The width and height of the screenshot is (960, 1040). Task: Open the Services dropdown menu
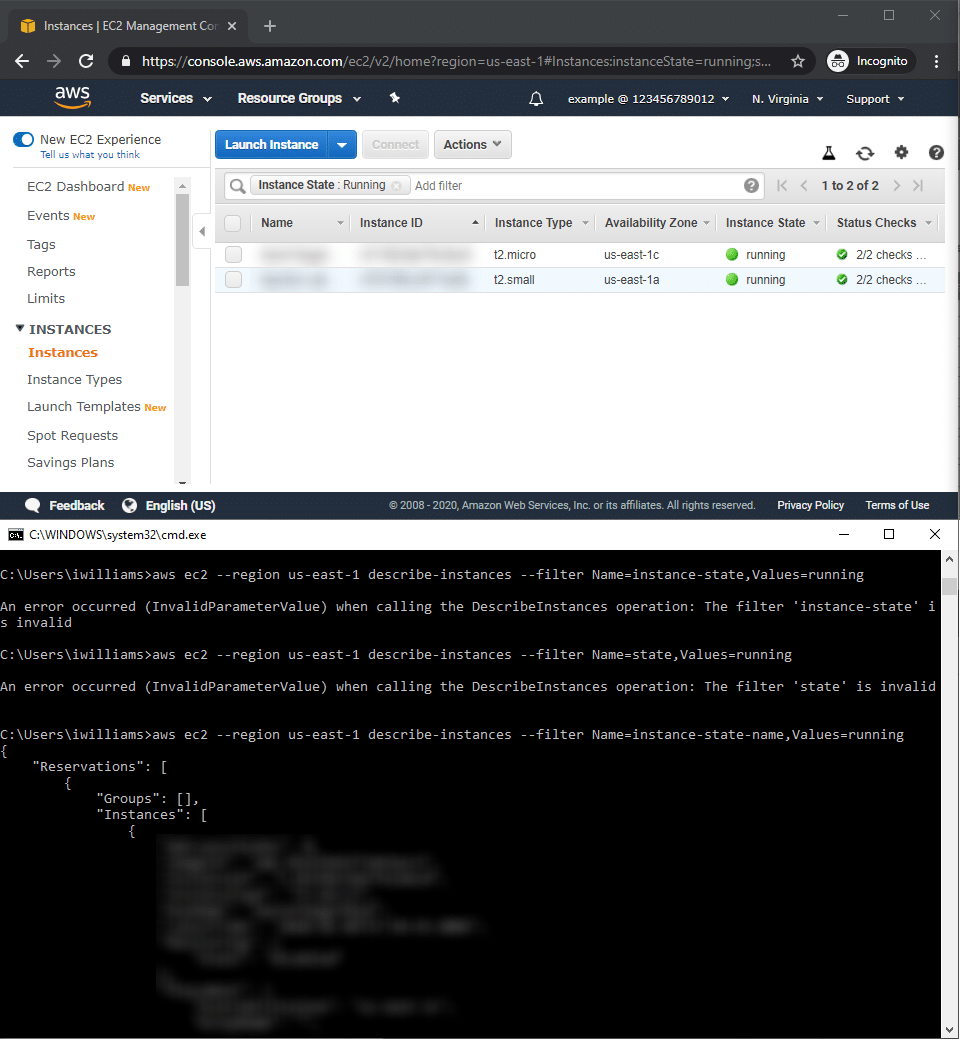pos(176,98)
